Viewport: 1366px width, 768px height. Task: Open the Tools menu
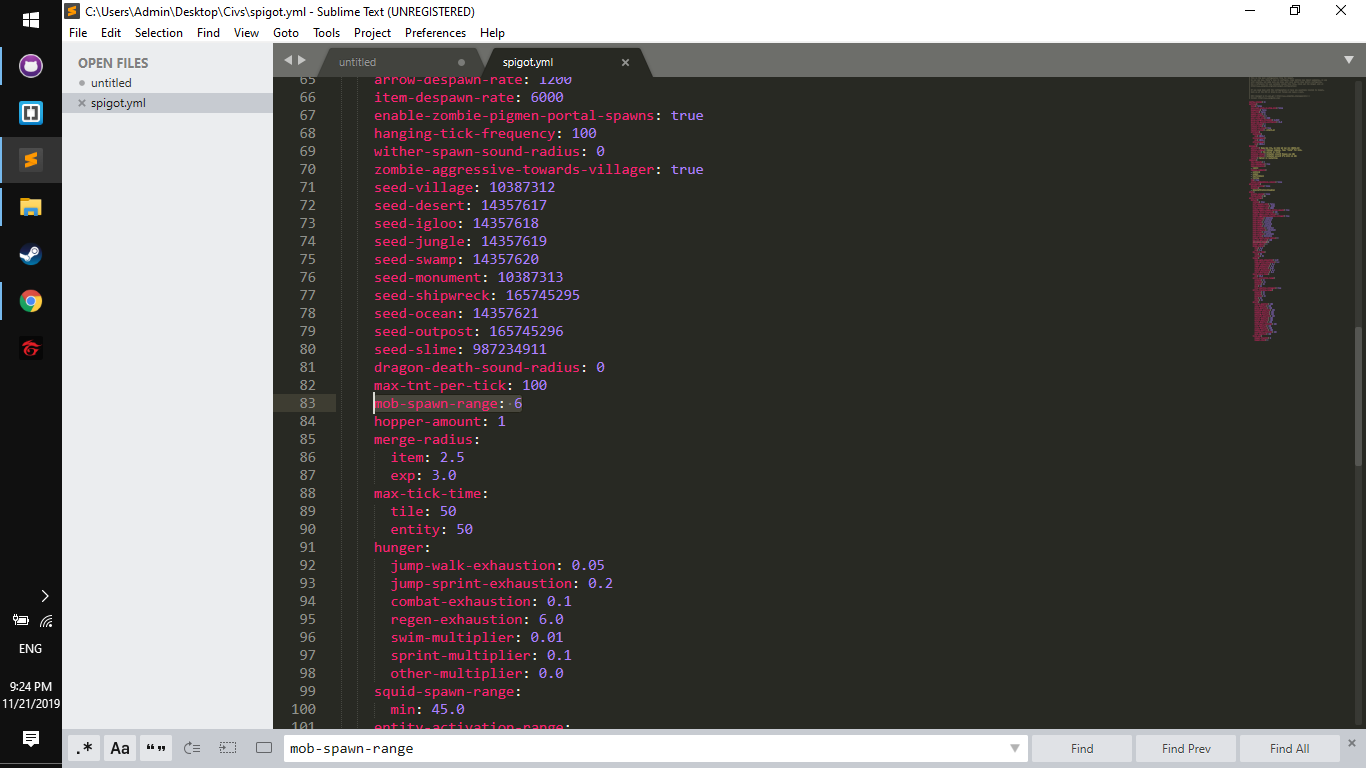(x=326, y=33)
